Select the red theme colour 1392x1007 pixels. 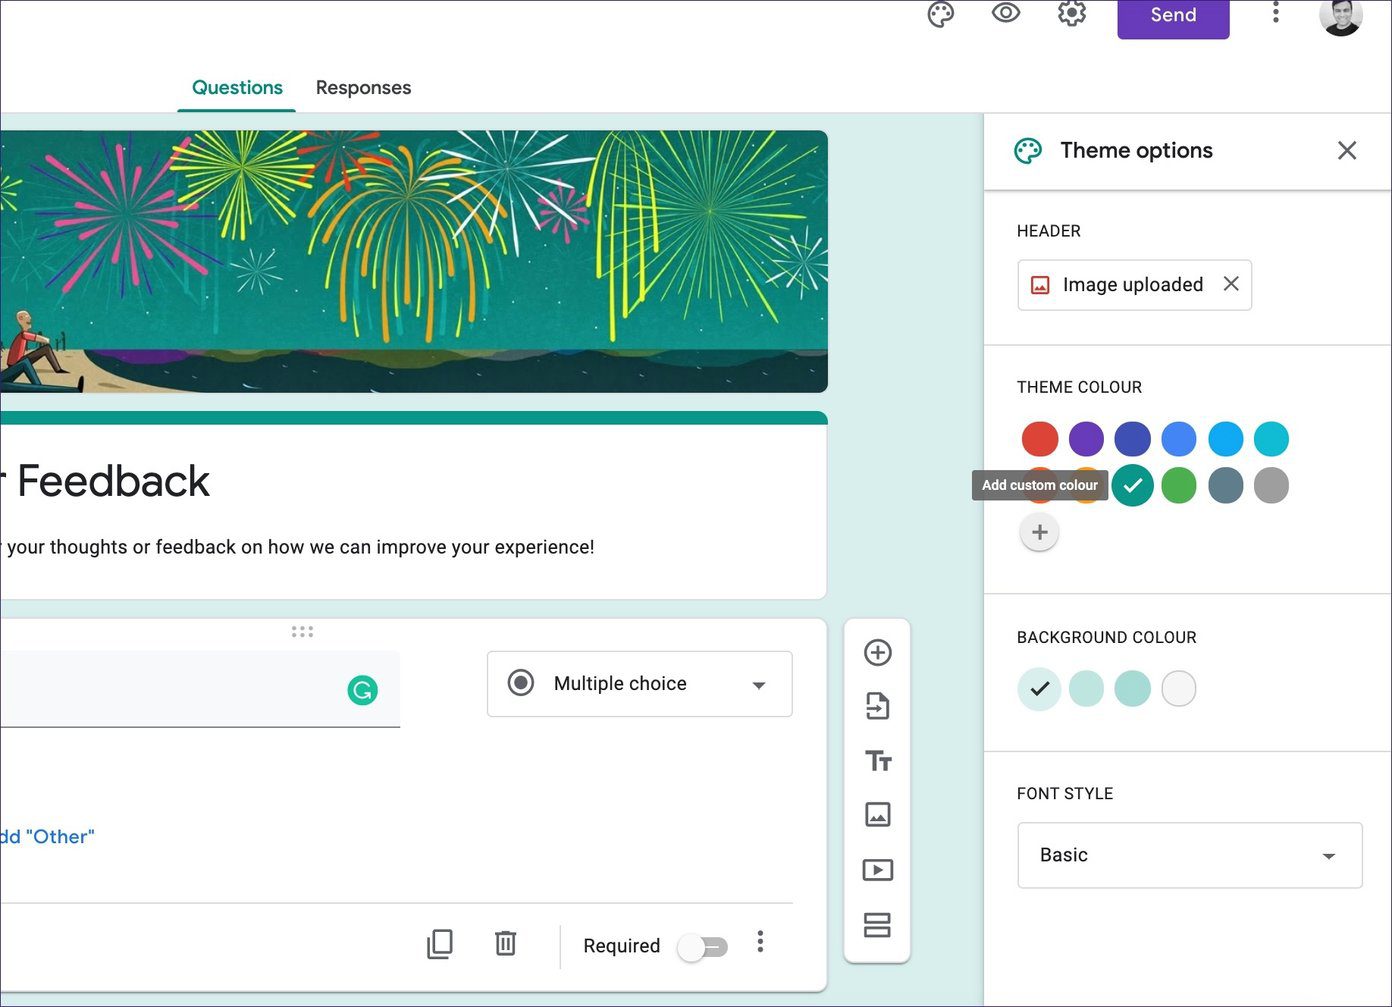[x=1040, y=439]
